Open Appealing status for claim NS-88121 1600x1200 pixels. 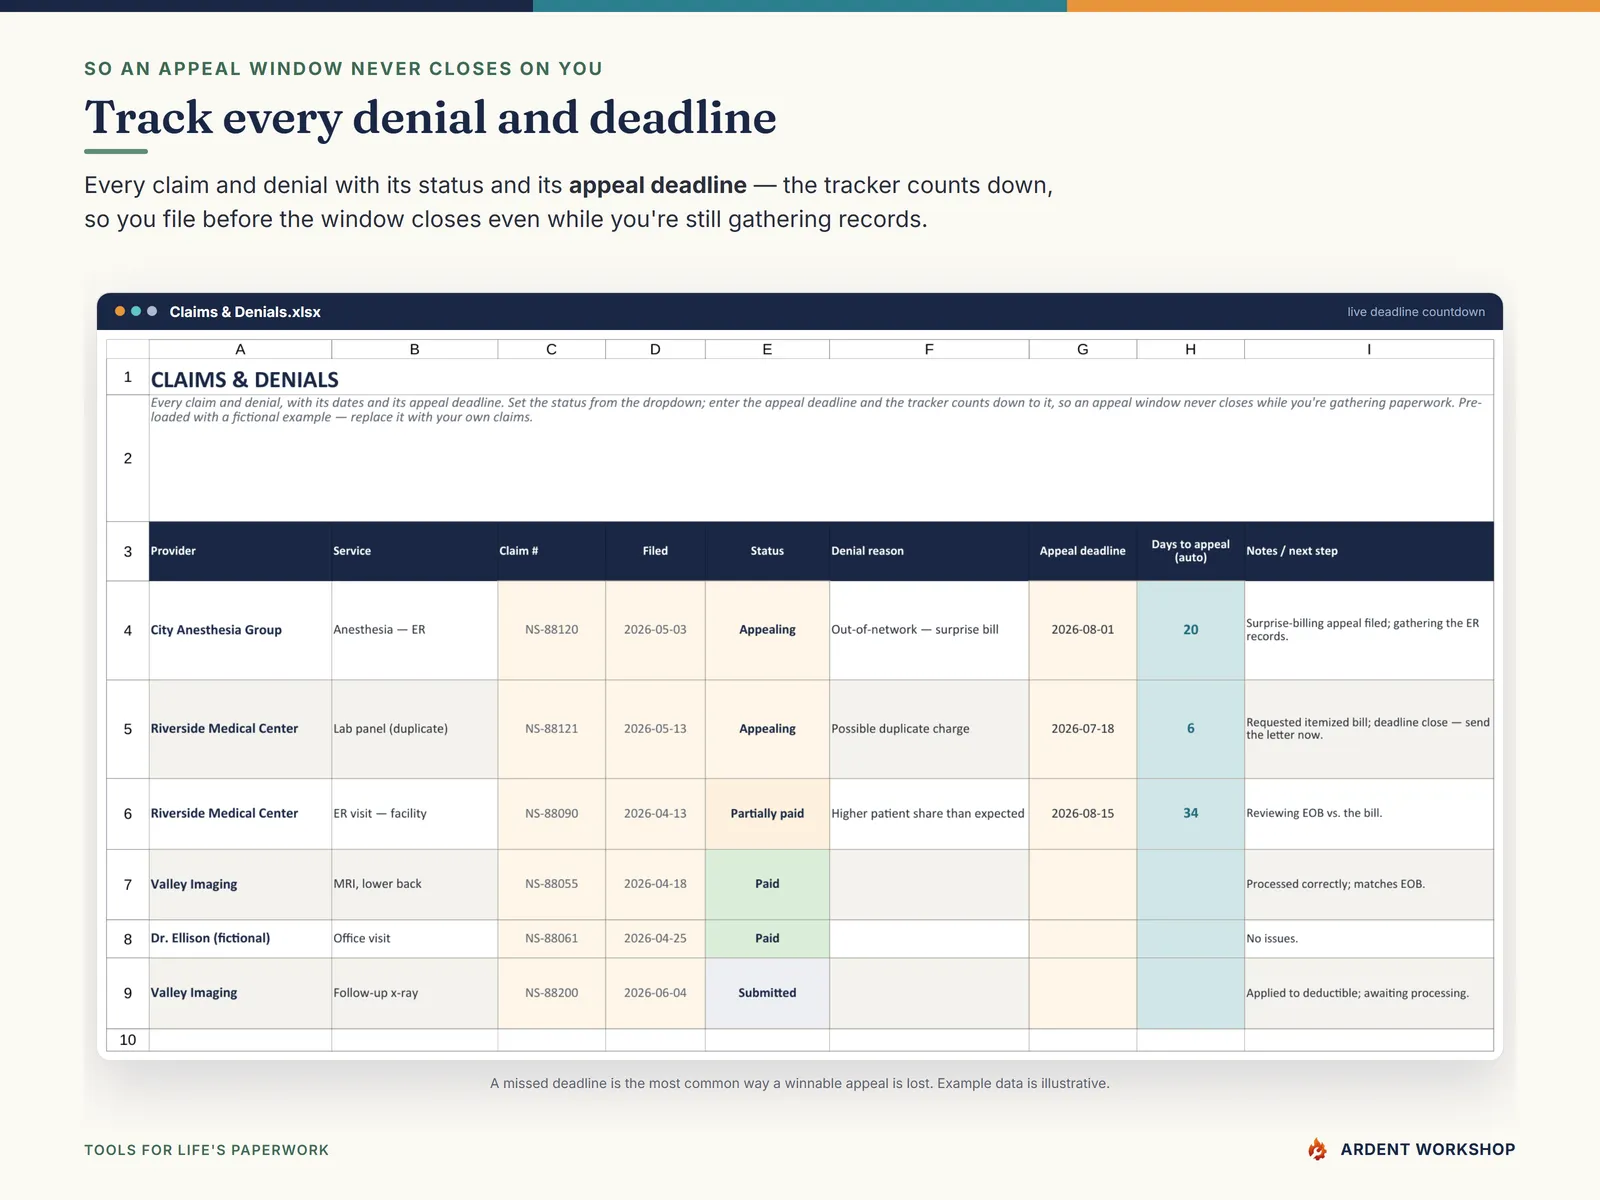click(x=768, y=729)
